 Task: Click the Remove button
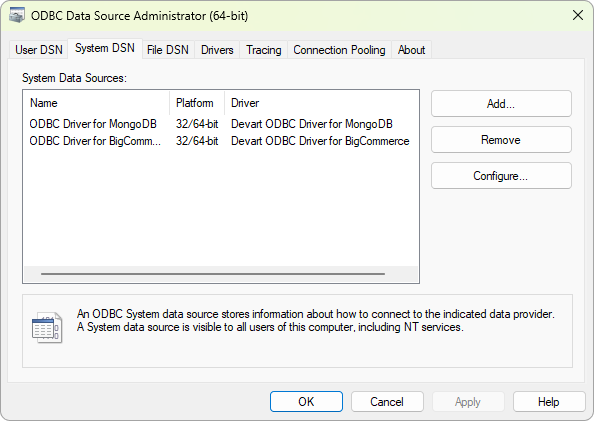coord(501,140)
